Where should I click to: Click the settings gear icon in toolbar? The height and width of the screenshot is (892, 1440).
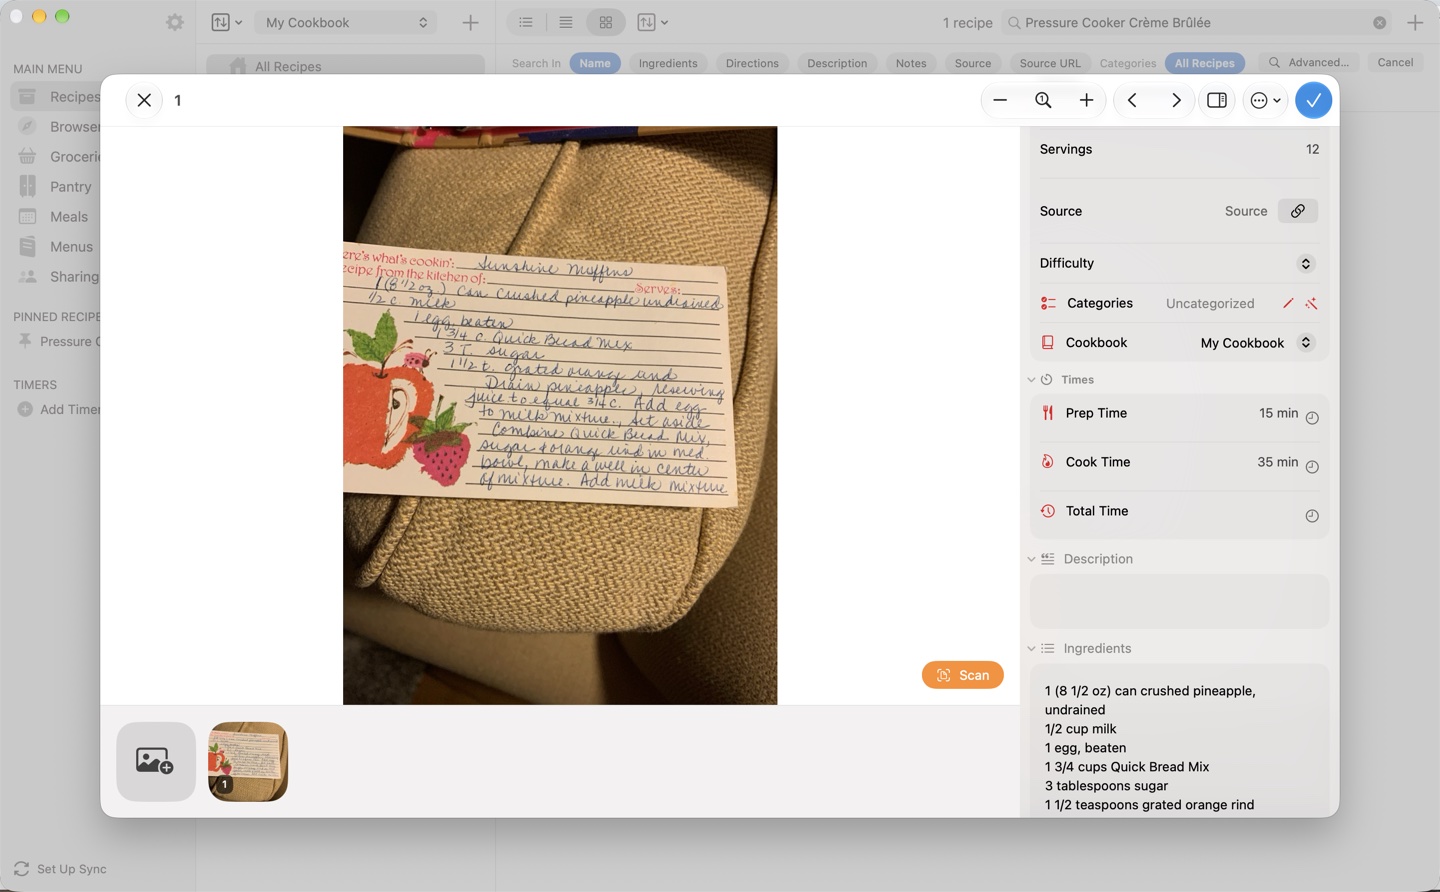[x=175, y=22]
